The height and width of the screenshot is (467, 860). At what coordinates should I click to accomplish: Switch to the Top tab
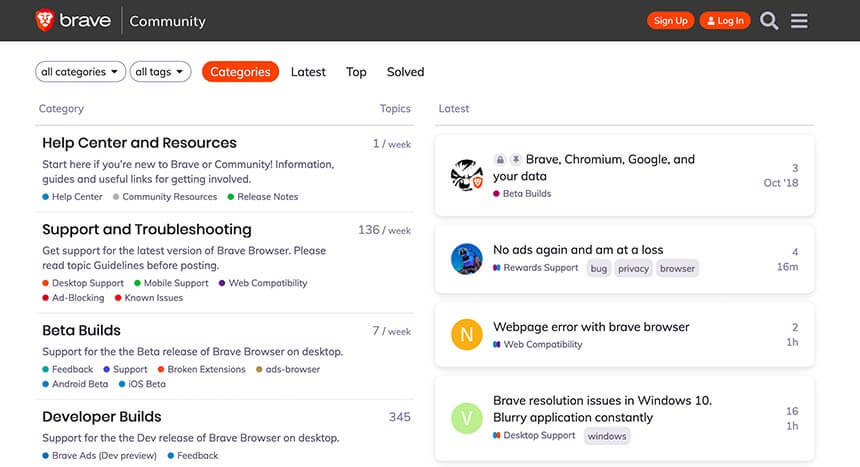[356, 72]
